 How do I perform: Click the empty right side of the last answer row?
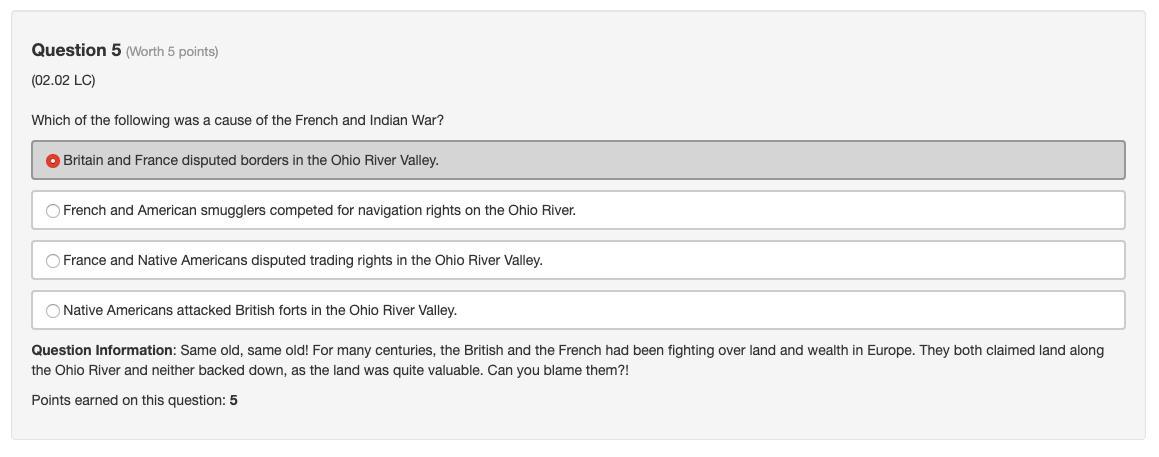[x=800, y=311]
